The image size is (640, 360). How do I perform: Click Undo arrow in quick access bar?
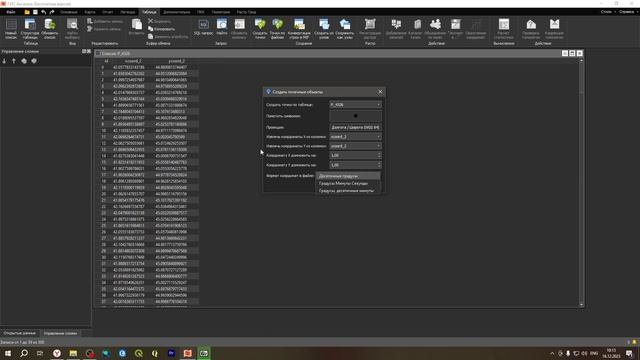[x=44, y=12]
